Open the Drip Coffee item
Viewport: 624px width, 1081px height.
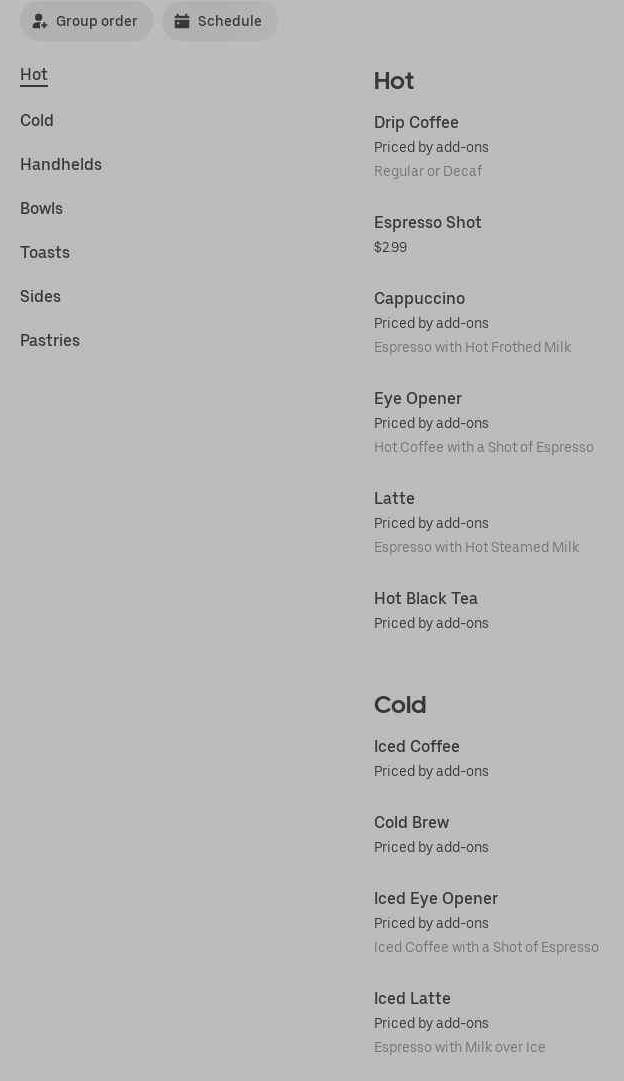click(x=416, y=123)
